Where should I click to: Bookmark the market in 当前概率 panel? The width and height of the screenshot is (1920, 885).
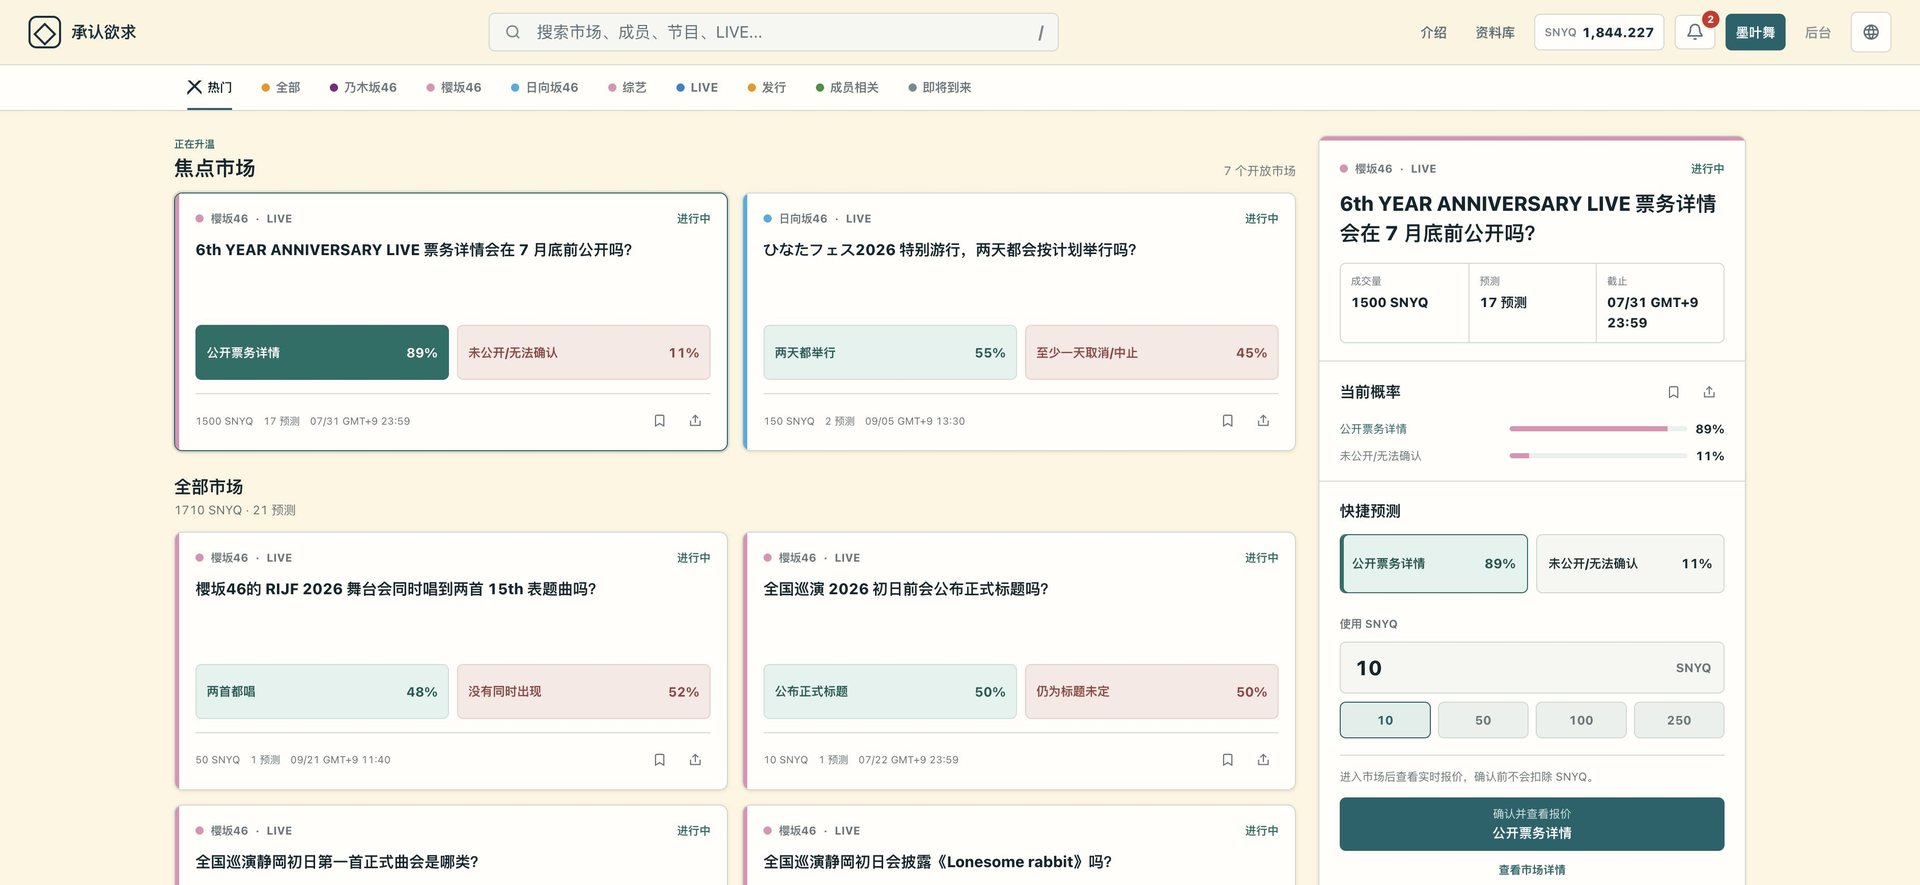coord(1673,392)
